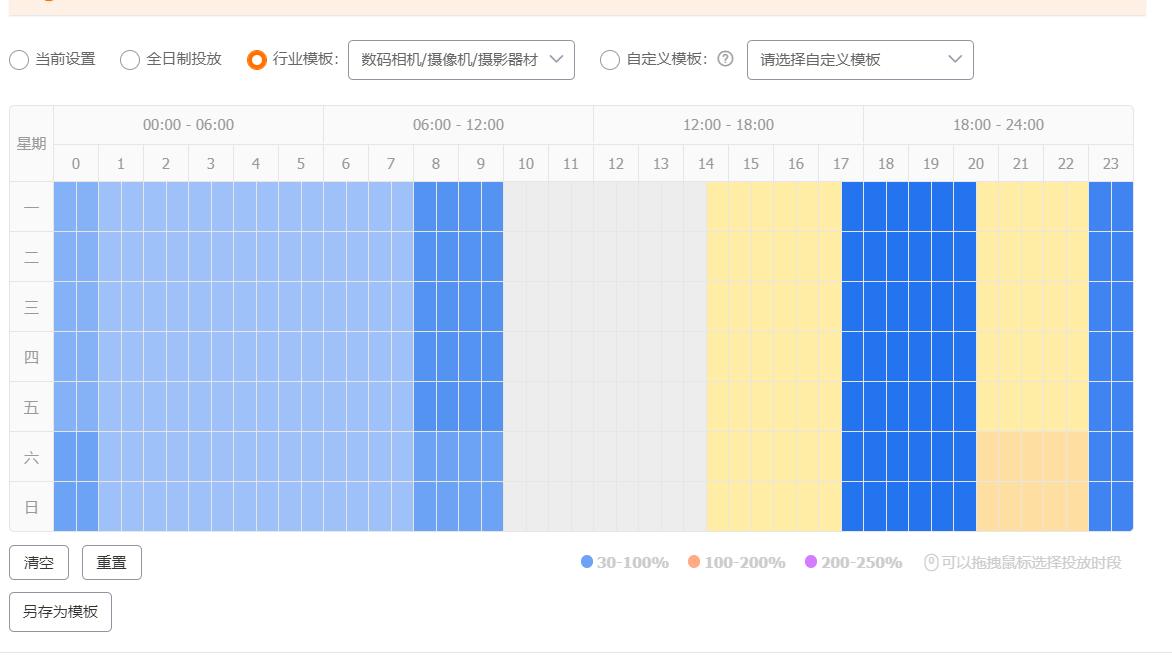This screenshot has height=659, width=1172.
Task: Select the 当前设置 radio option
Action: coord(18,60)
